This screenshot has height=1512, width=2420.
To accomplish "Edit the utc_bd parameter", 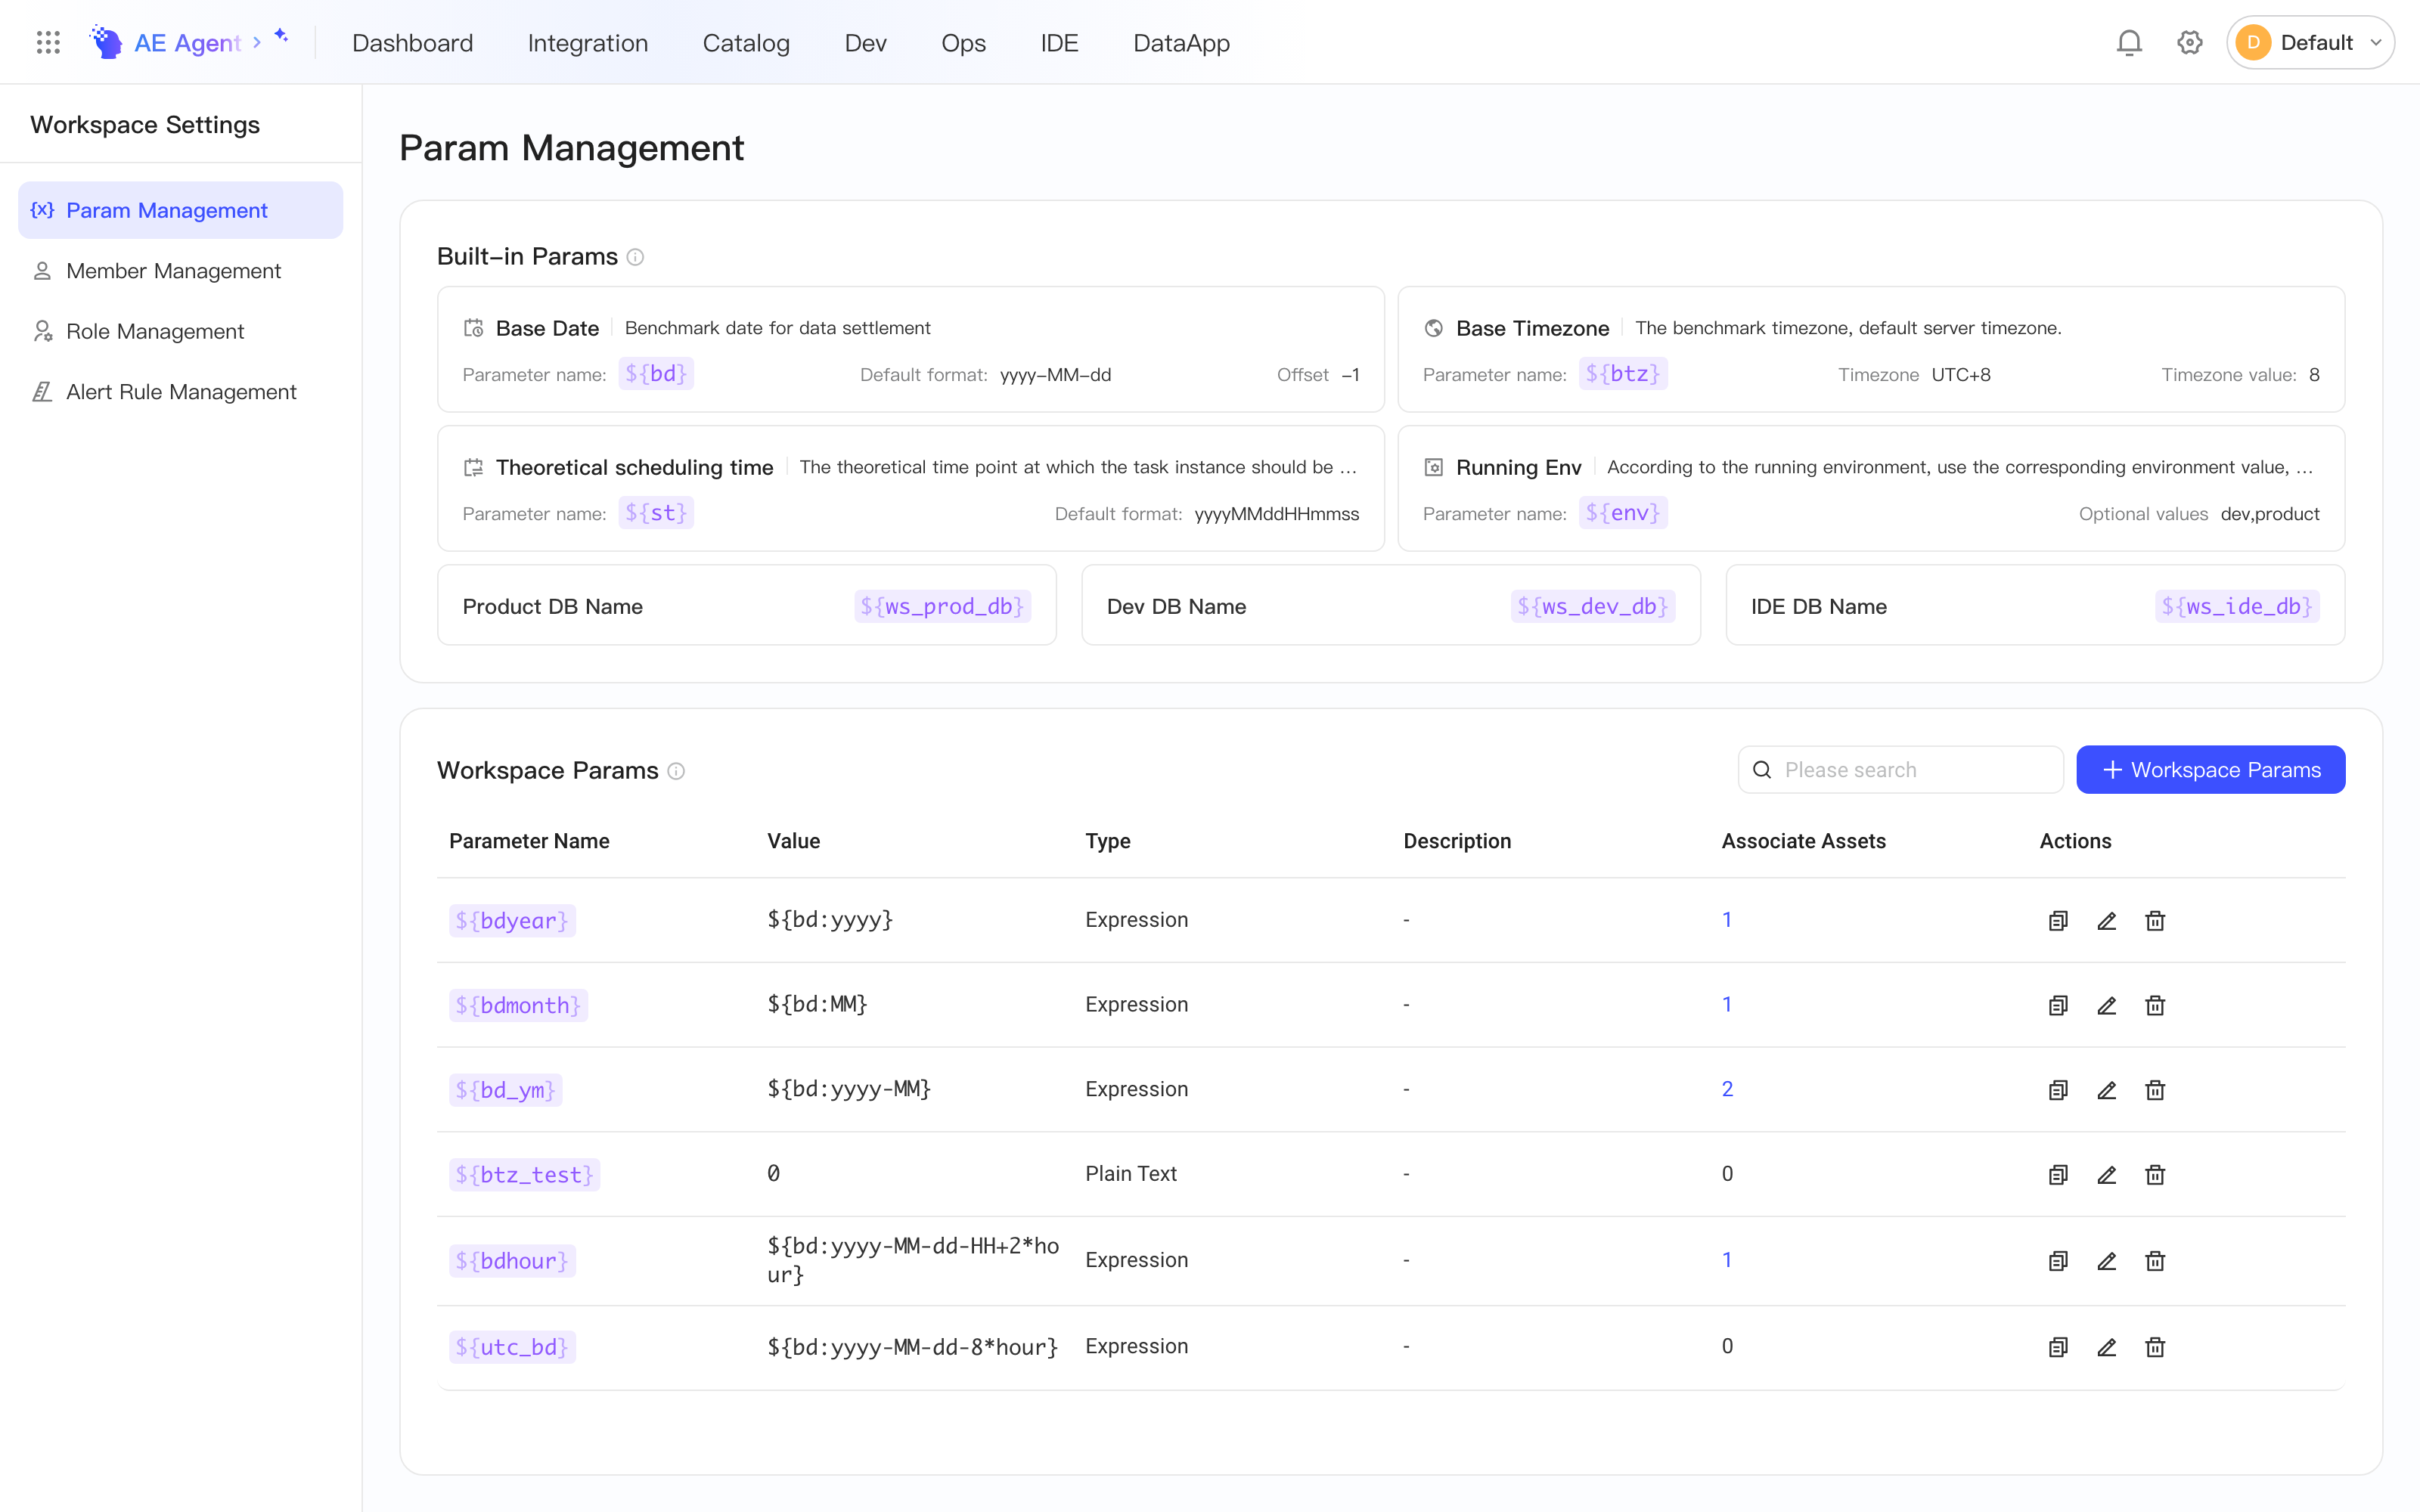I will 2106,1347.
